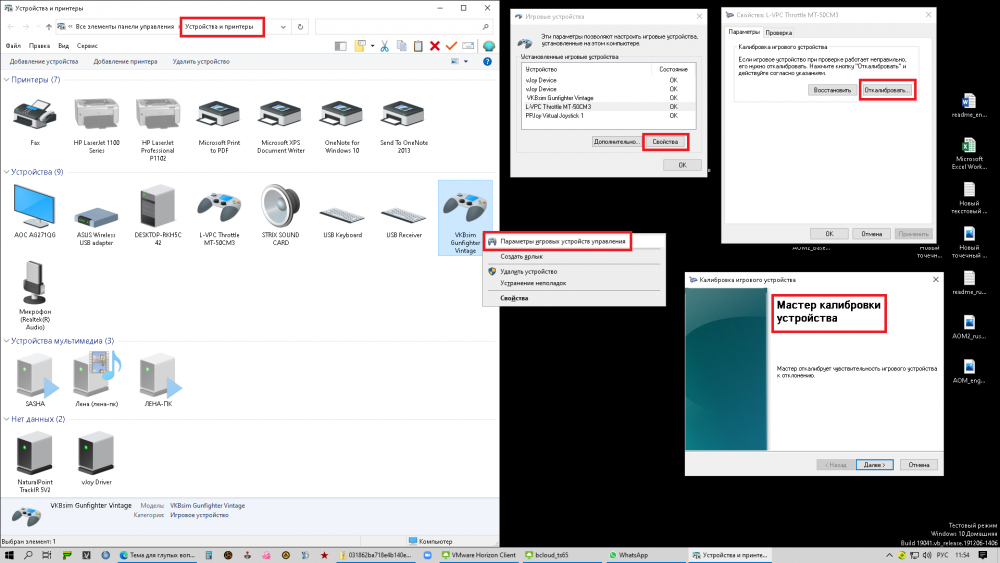The image size is (1000, 563).
Task: Click the scissors Cut toolbar icon
Action: (384, 46)
